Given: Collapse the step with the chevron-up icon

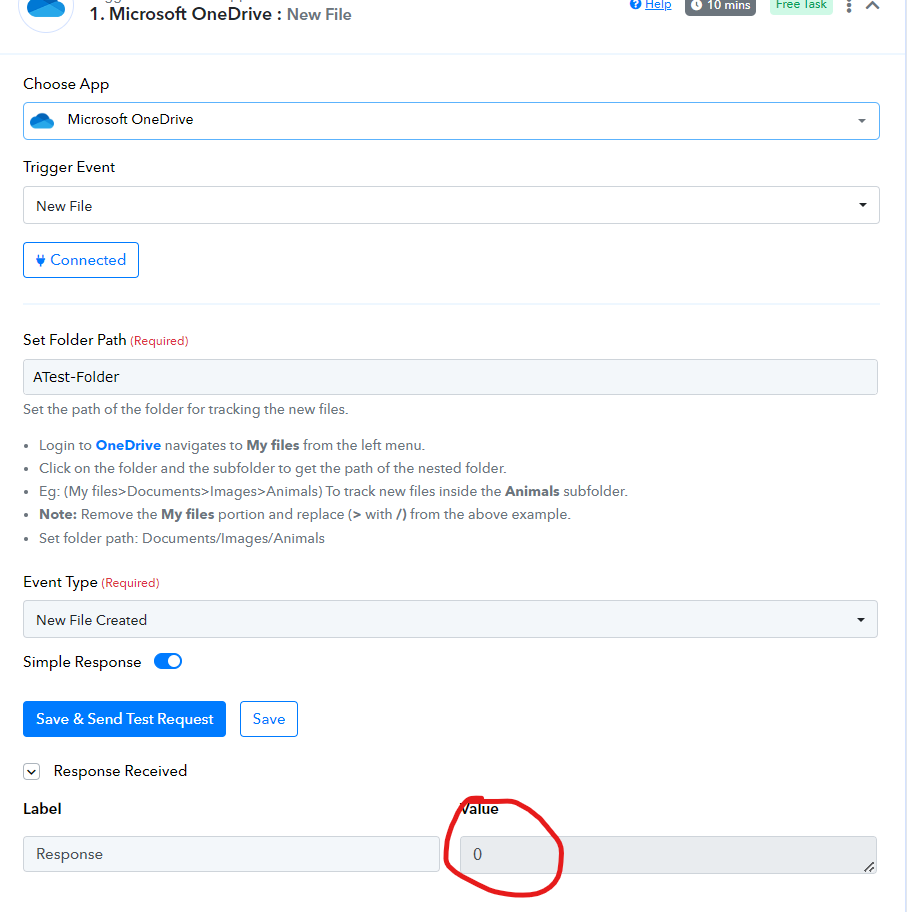Looking at the screenshot, I should tap(872, 6).
